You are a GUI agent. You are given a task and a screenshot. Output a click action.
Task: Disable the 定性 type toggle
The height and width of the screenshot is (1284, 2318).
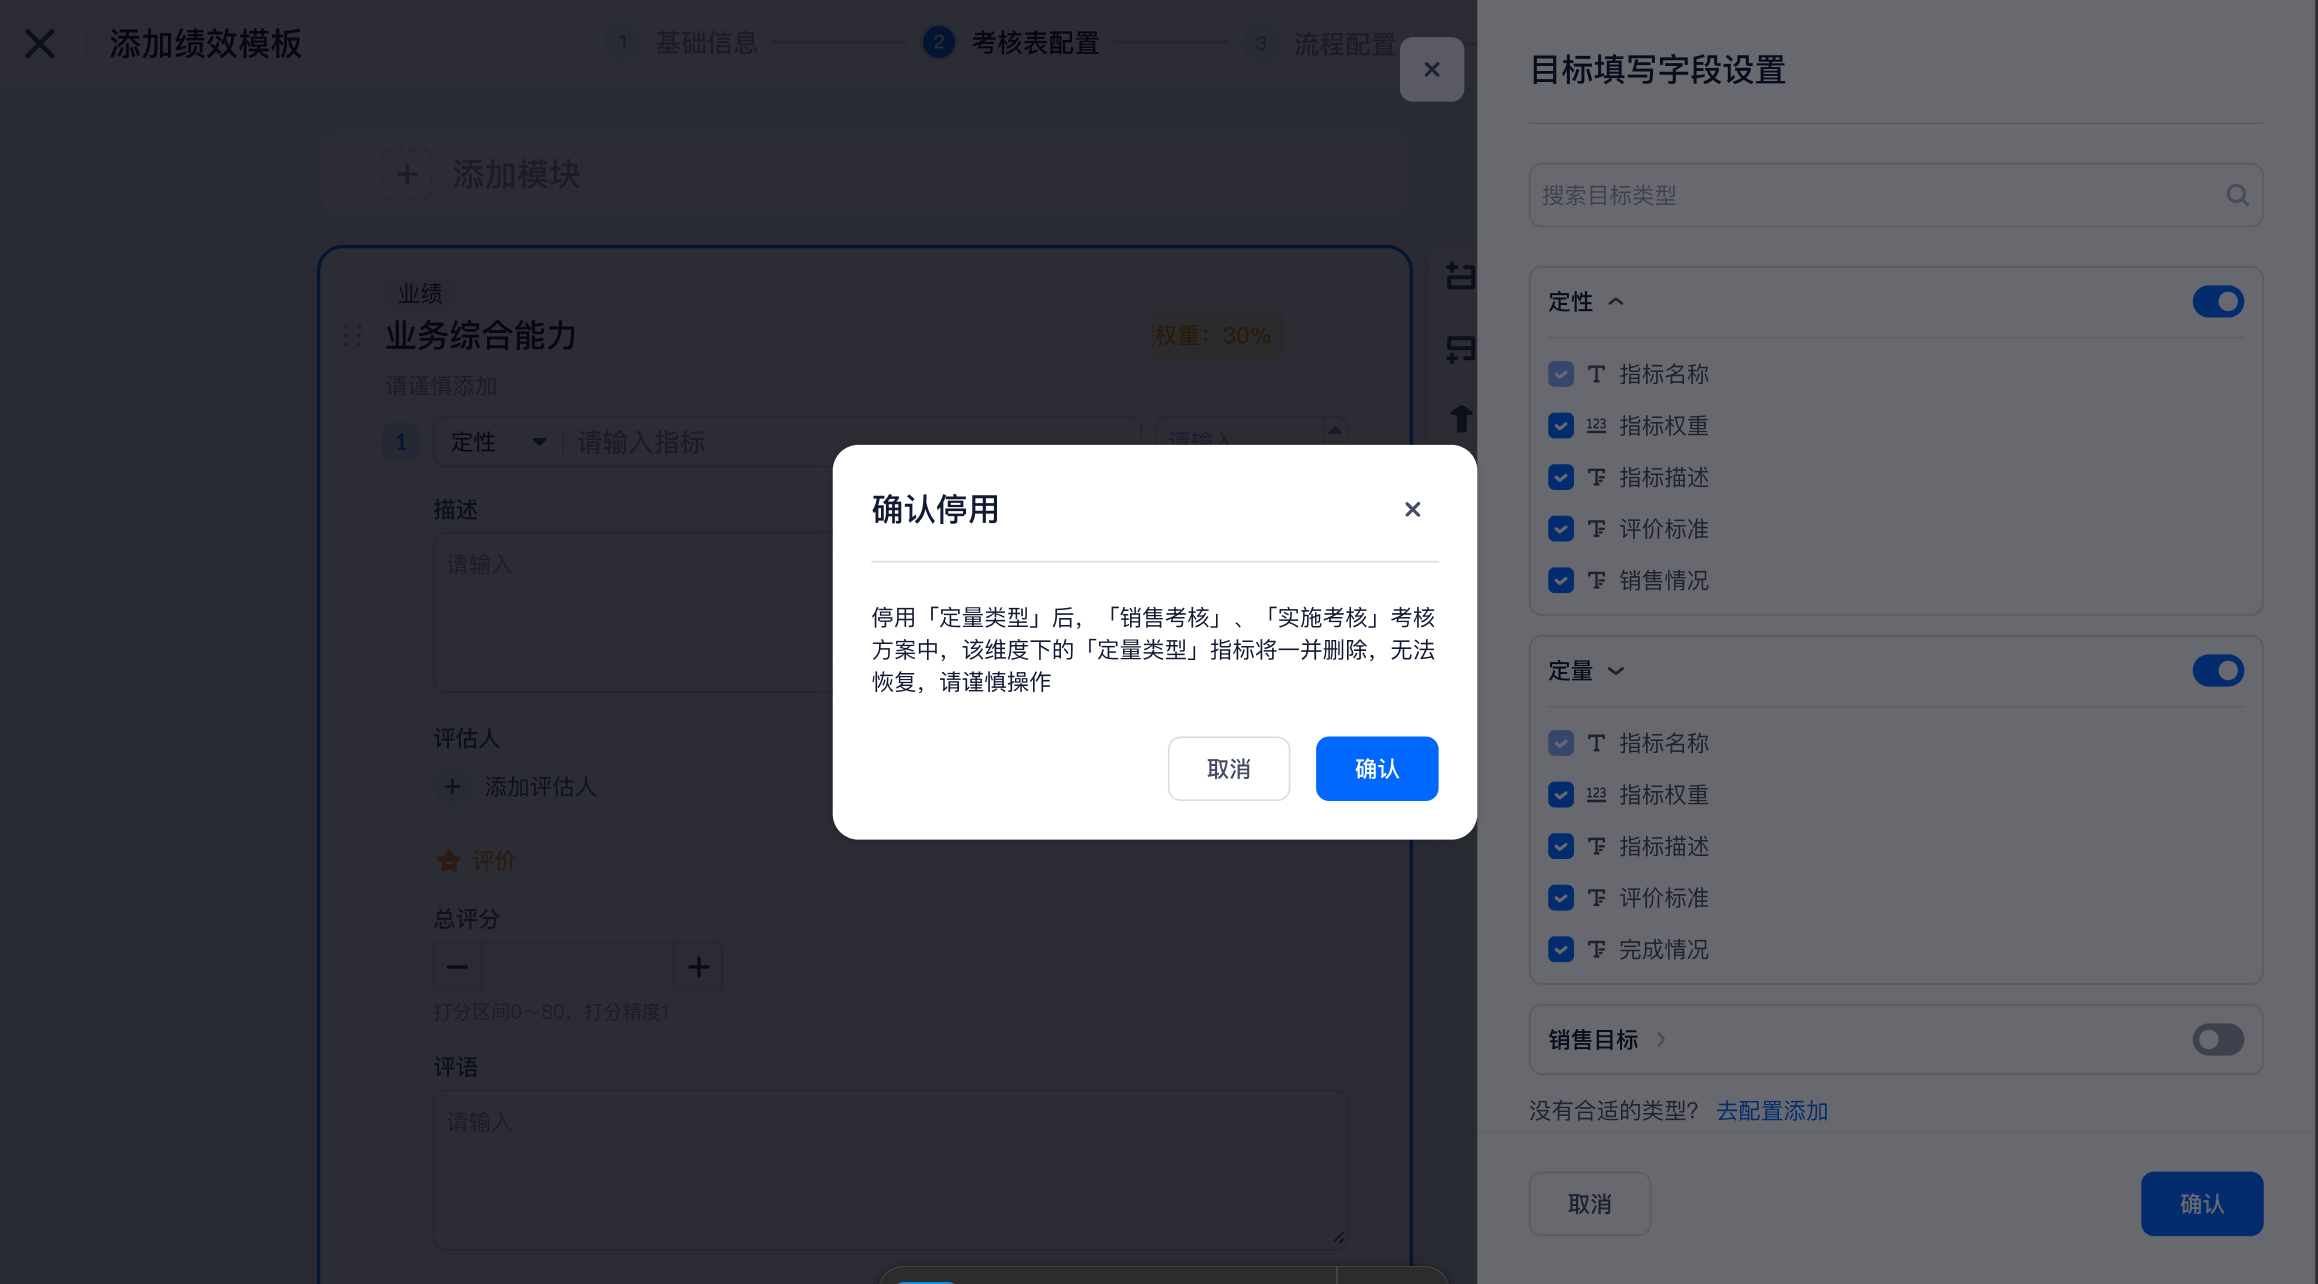2217,302
